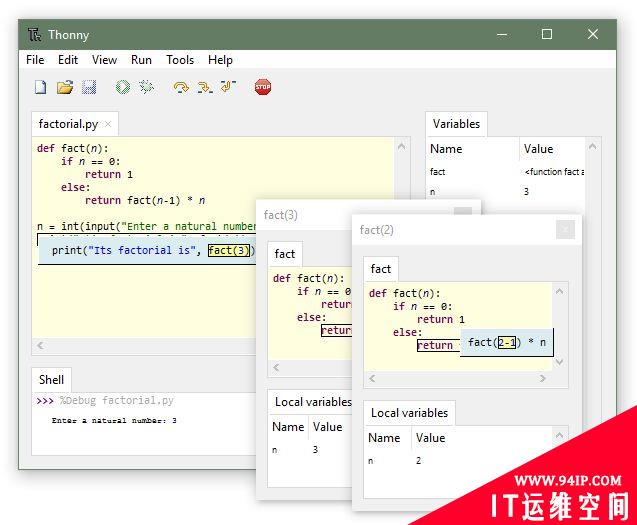Click left arrow of fact(2) horizontal scrollbar
This screenshot has width=637, height=525.
click(372, 378)
